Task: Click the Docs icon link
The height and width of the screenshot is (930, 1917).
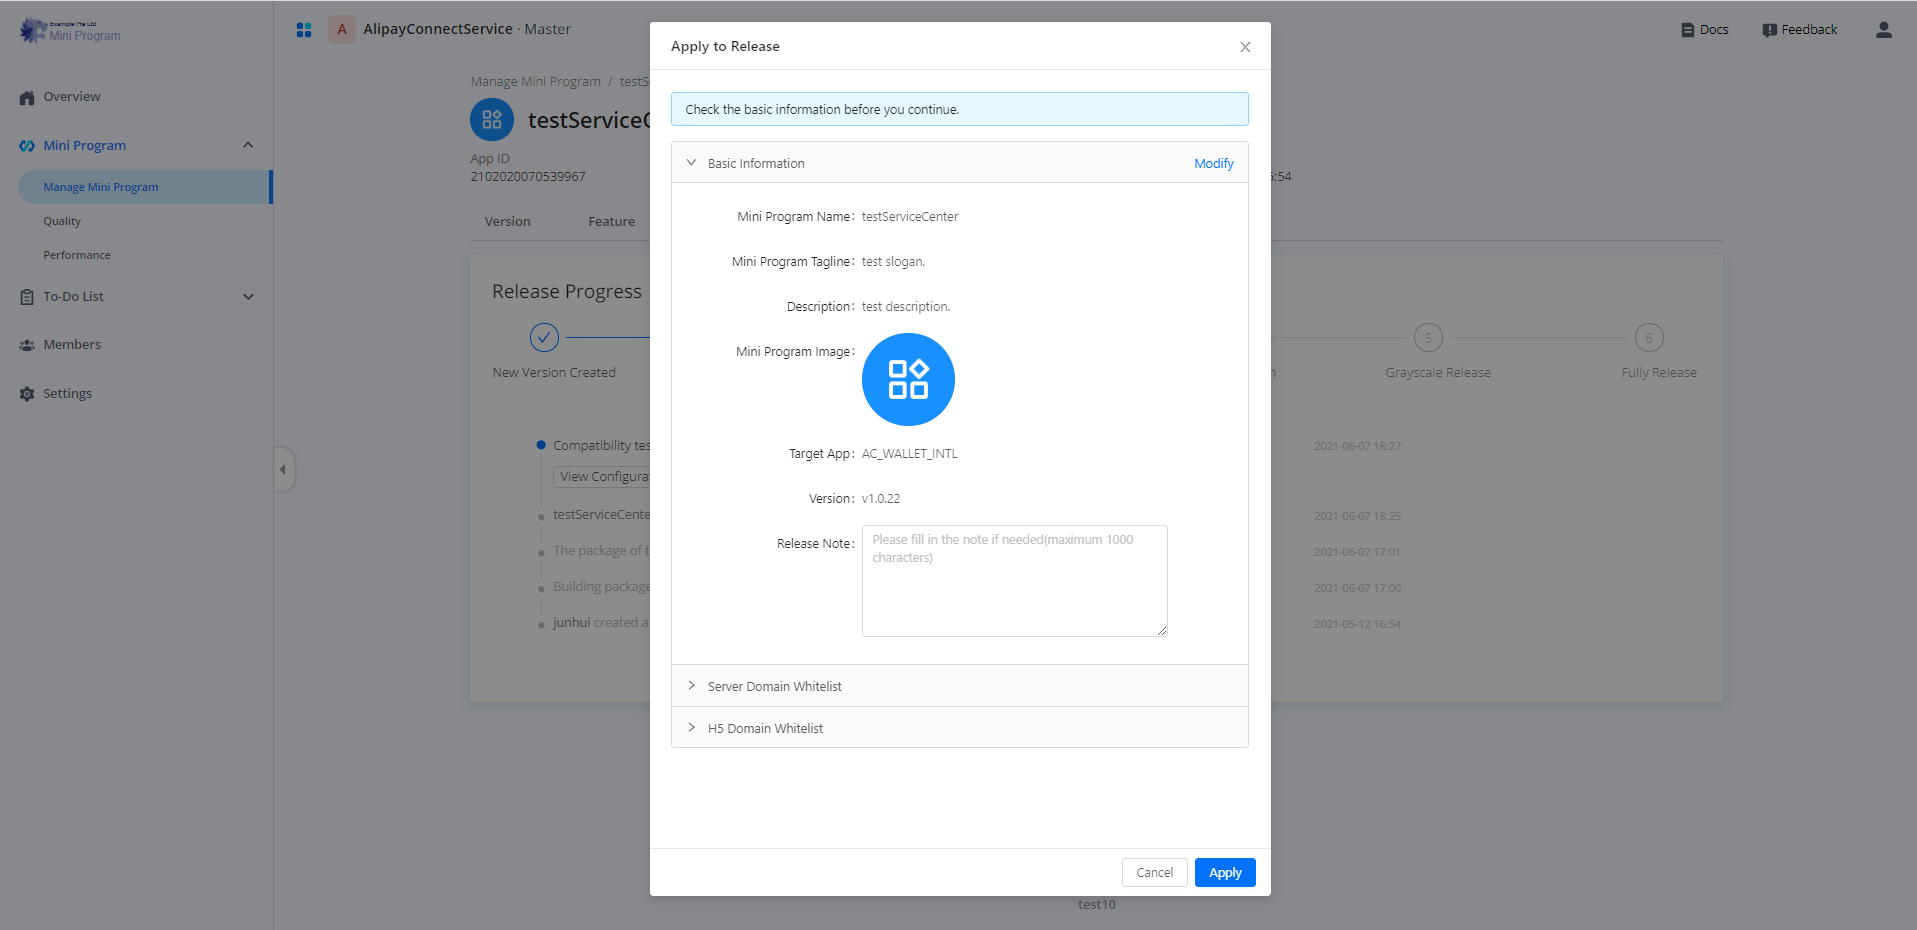Action: tap(1687, 30)
